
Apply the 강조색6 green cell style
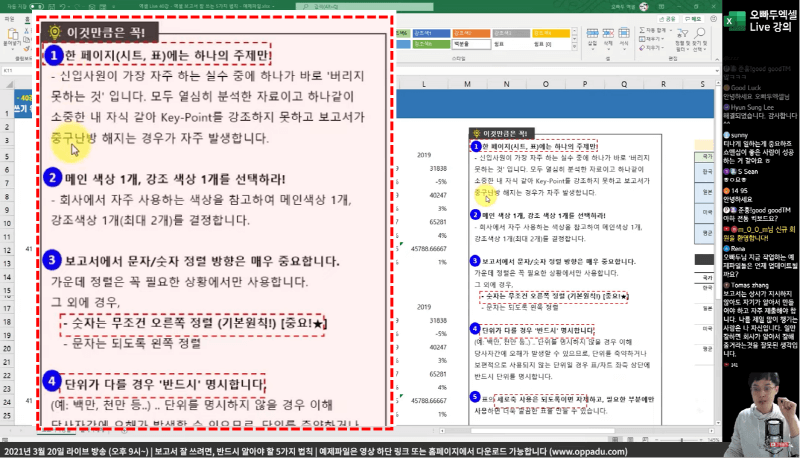pyautogui.click(x=431, y=44)
